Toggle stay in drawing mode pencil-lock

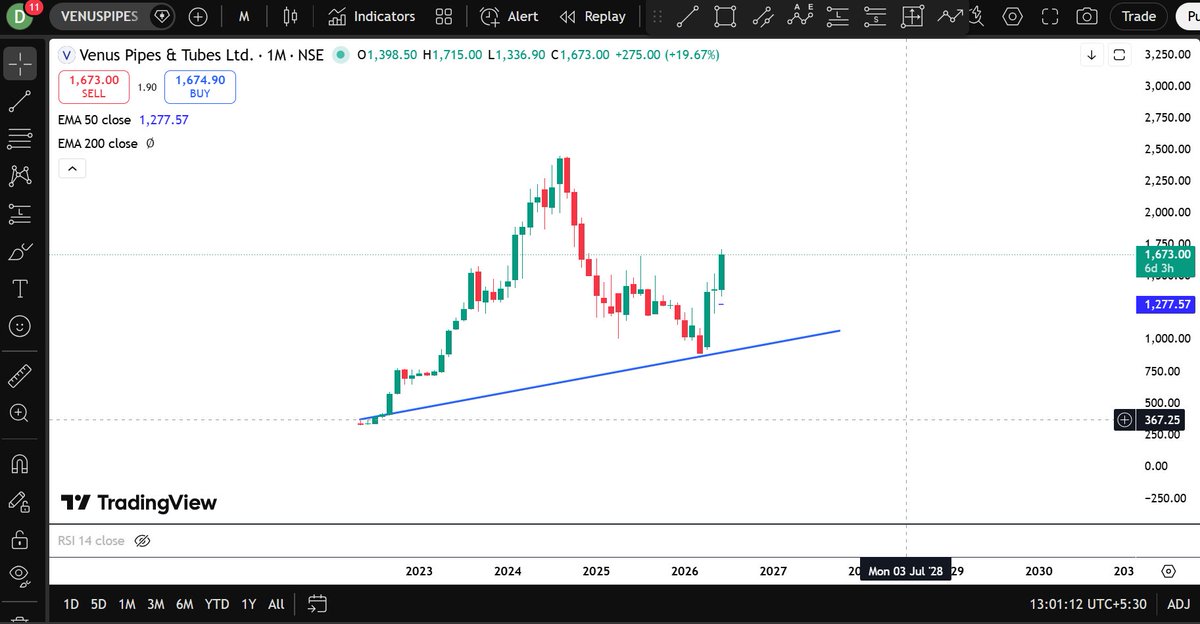tap(20, 501)
